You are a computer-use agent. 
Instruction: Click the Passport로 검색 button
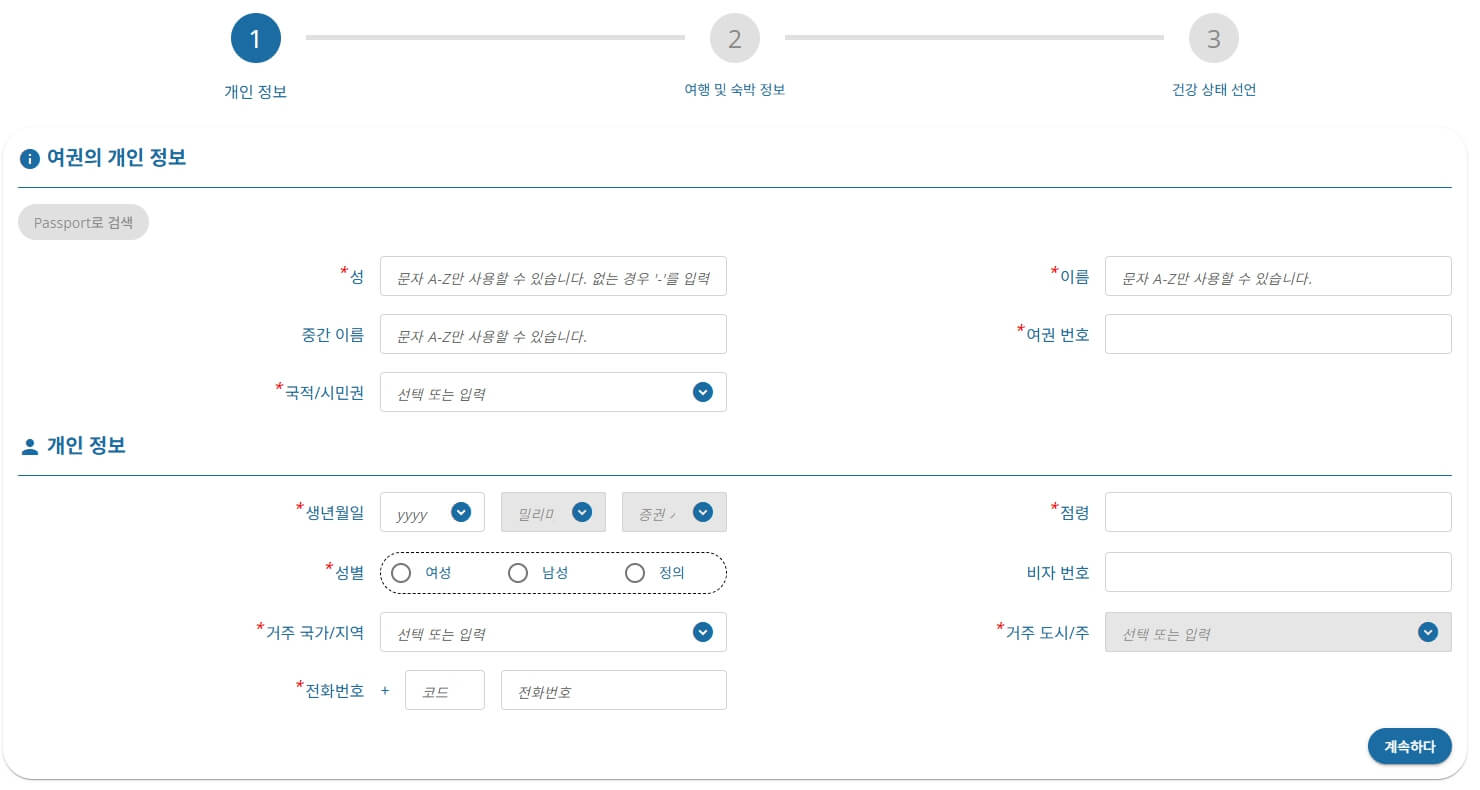(x=83, y=222)
